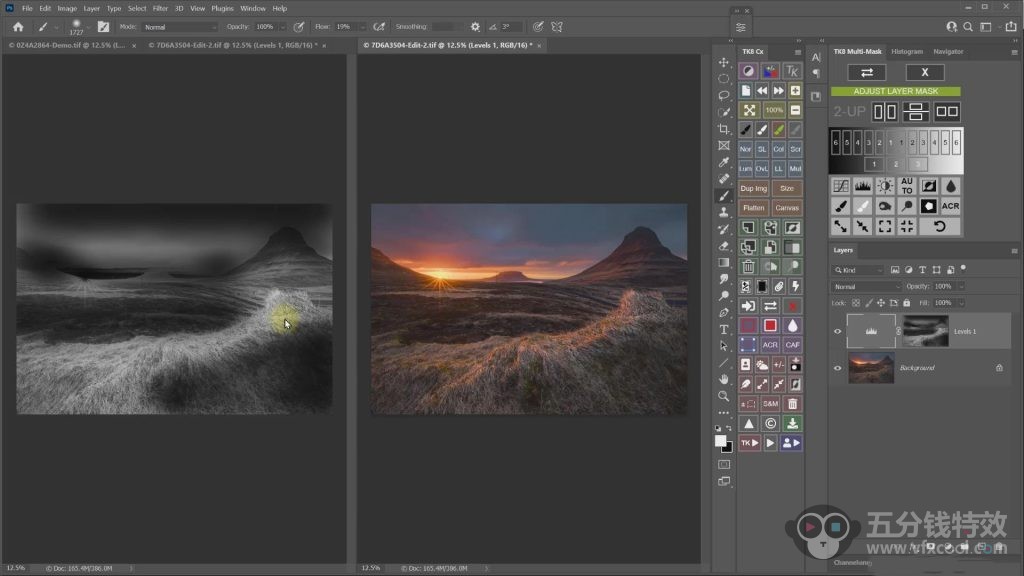Select the Zoom tool in the toolbar
The width and height of the screenshot is (1024, 576).
click(724, 396)
